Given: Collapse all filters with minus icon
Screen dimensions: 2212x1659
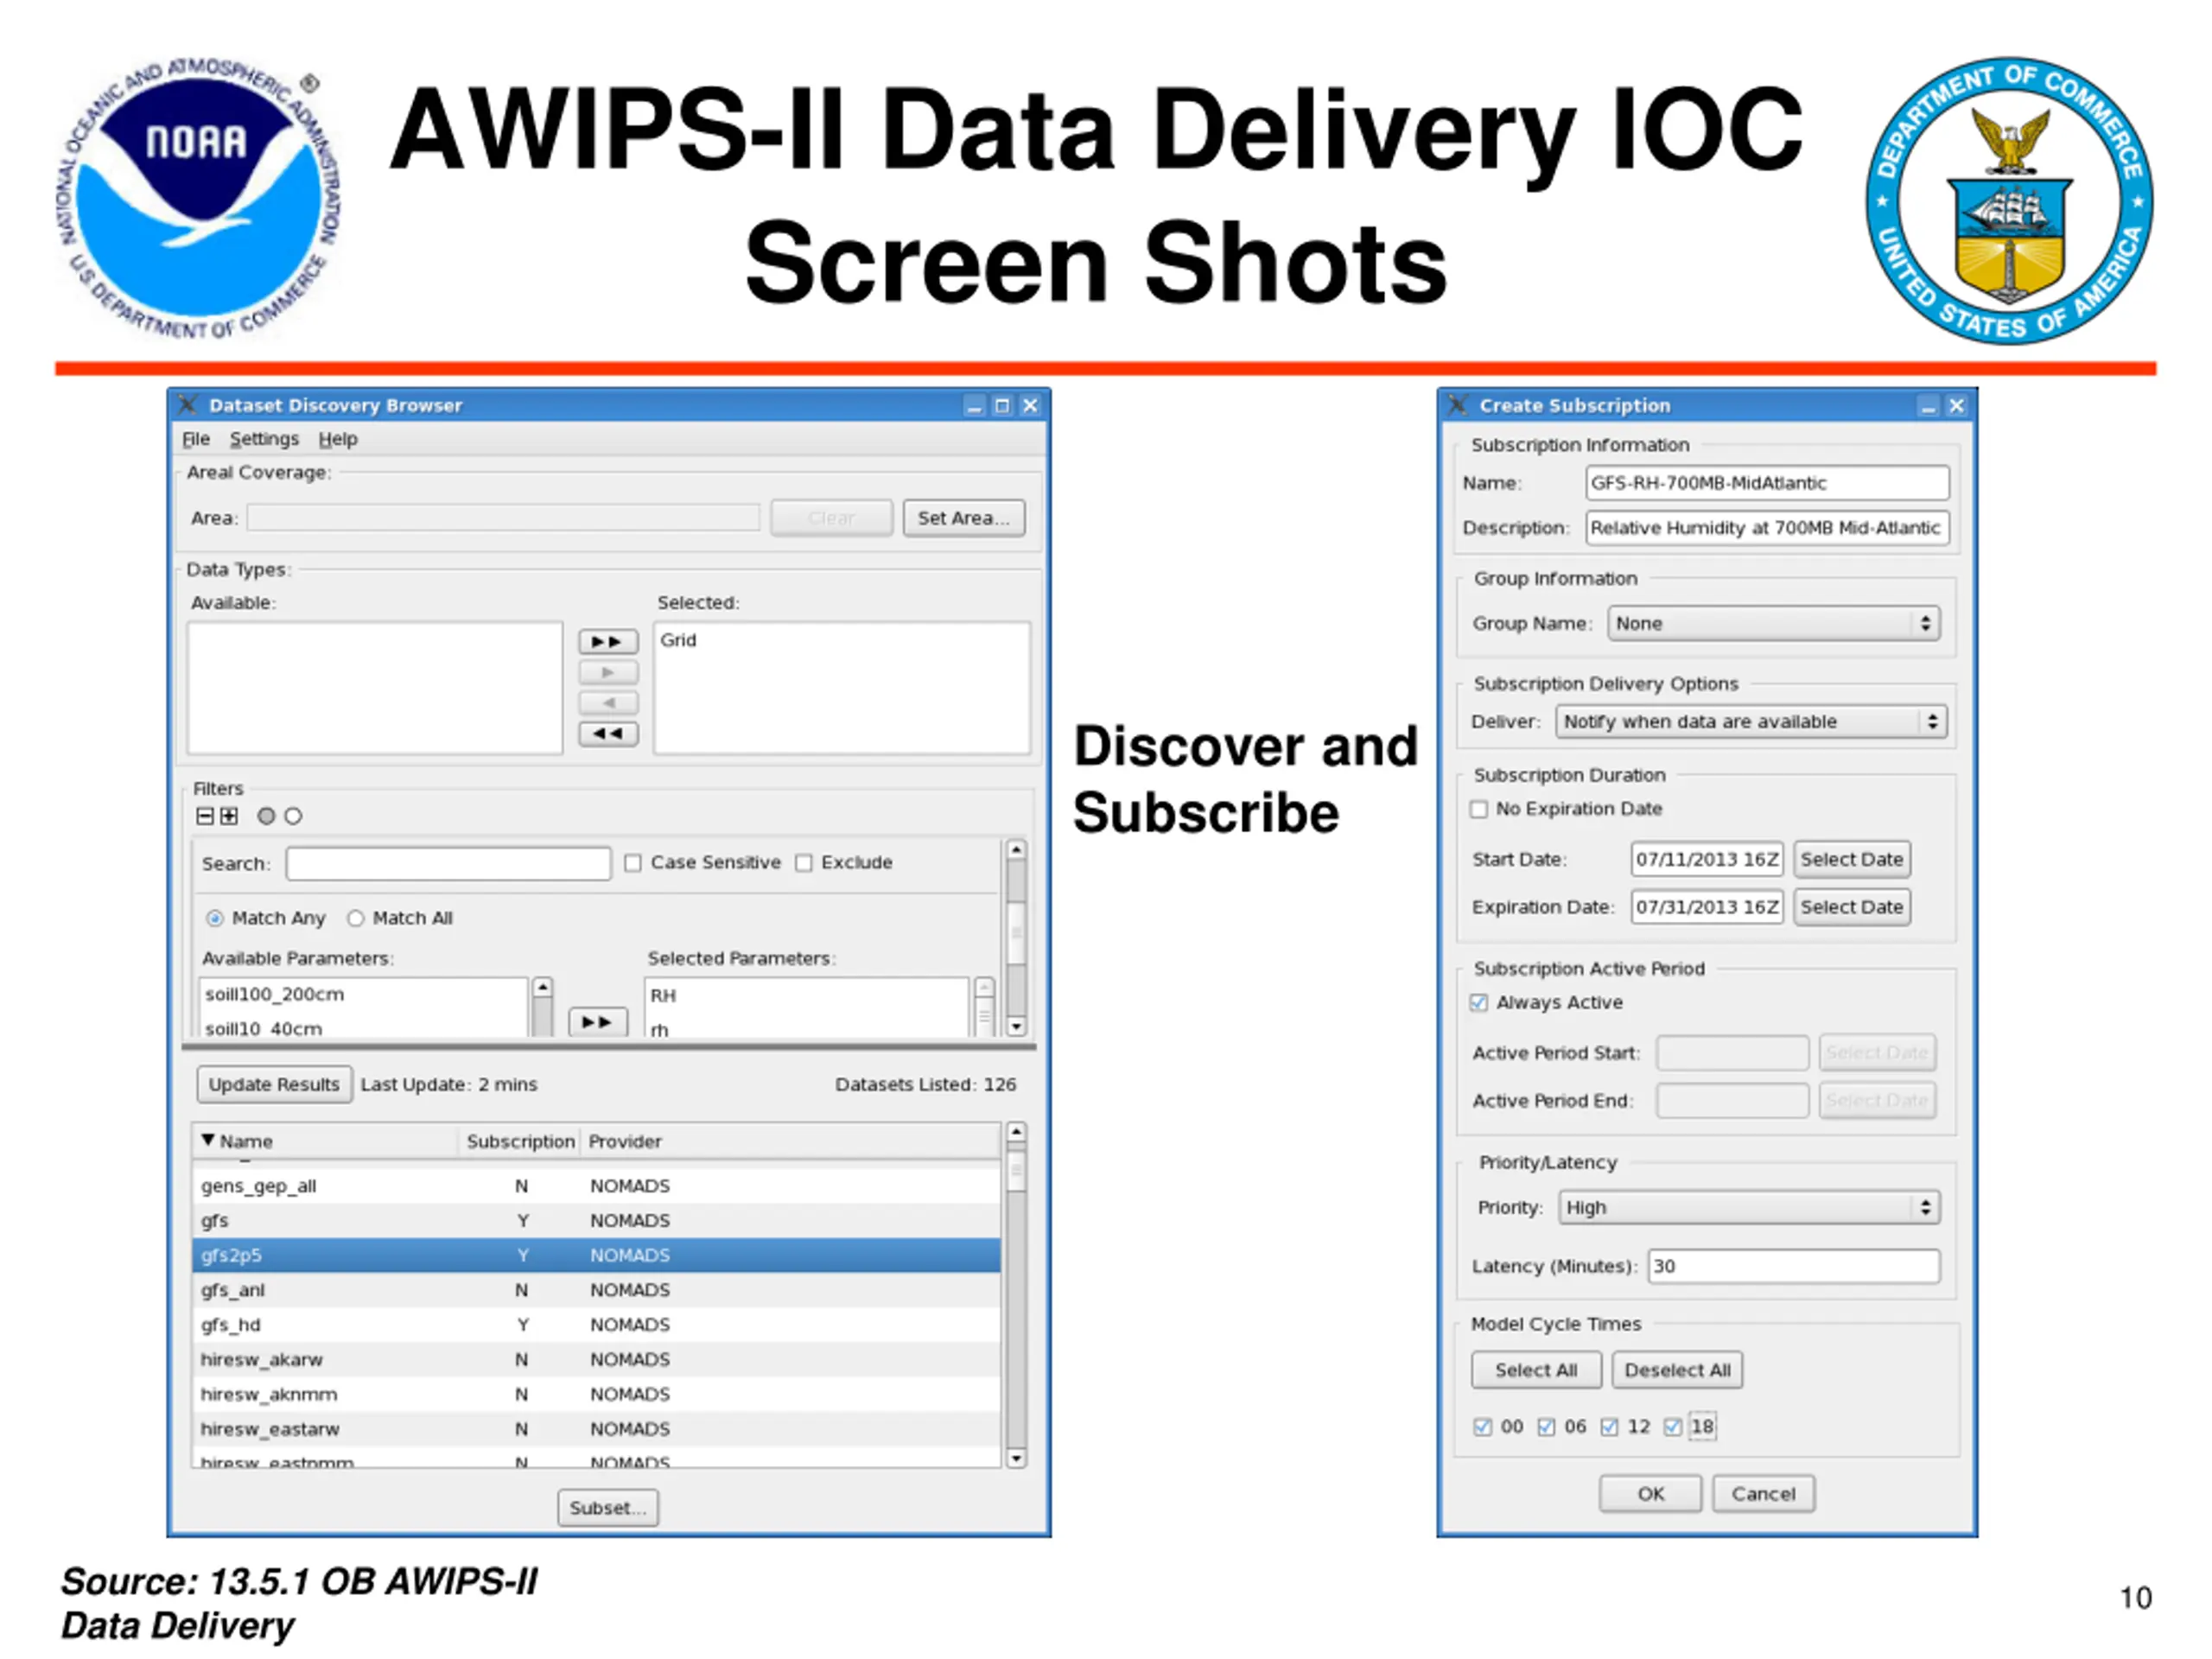Looking at the screenshot, I should click(x=205, y=816).
